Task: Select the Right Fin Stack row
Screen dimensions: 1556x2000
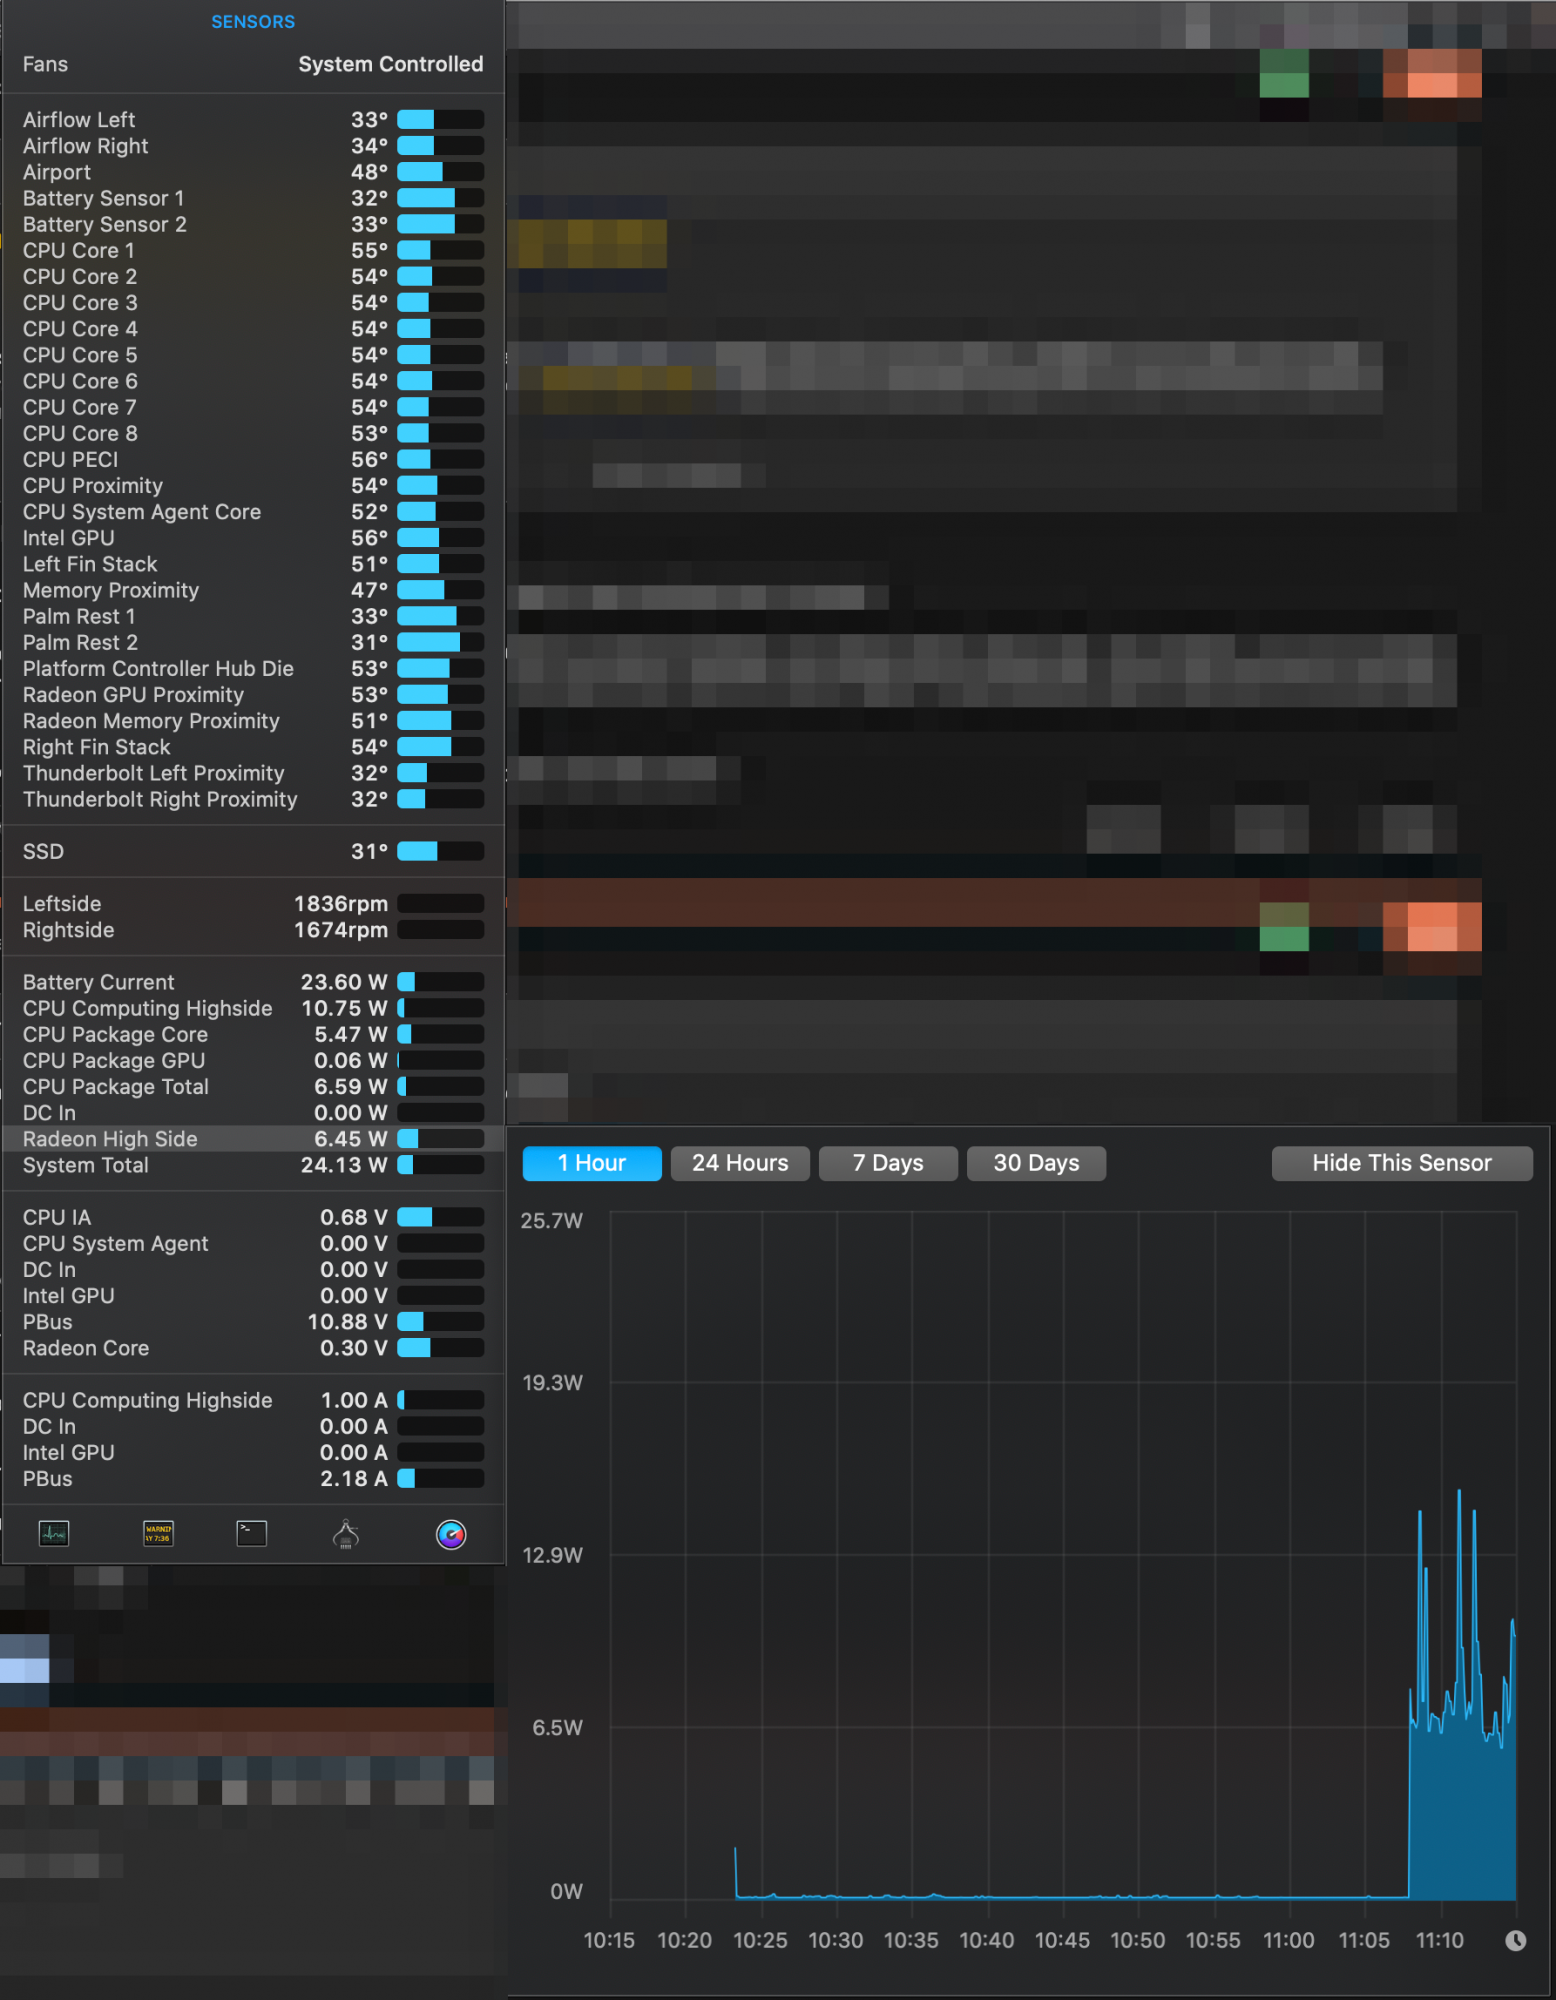Action: 253,746
